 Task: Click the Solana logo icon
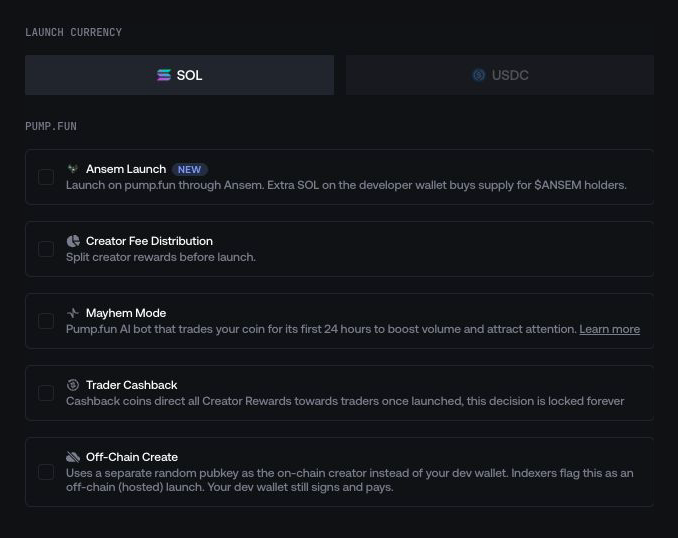click(x=164, y=75)
